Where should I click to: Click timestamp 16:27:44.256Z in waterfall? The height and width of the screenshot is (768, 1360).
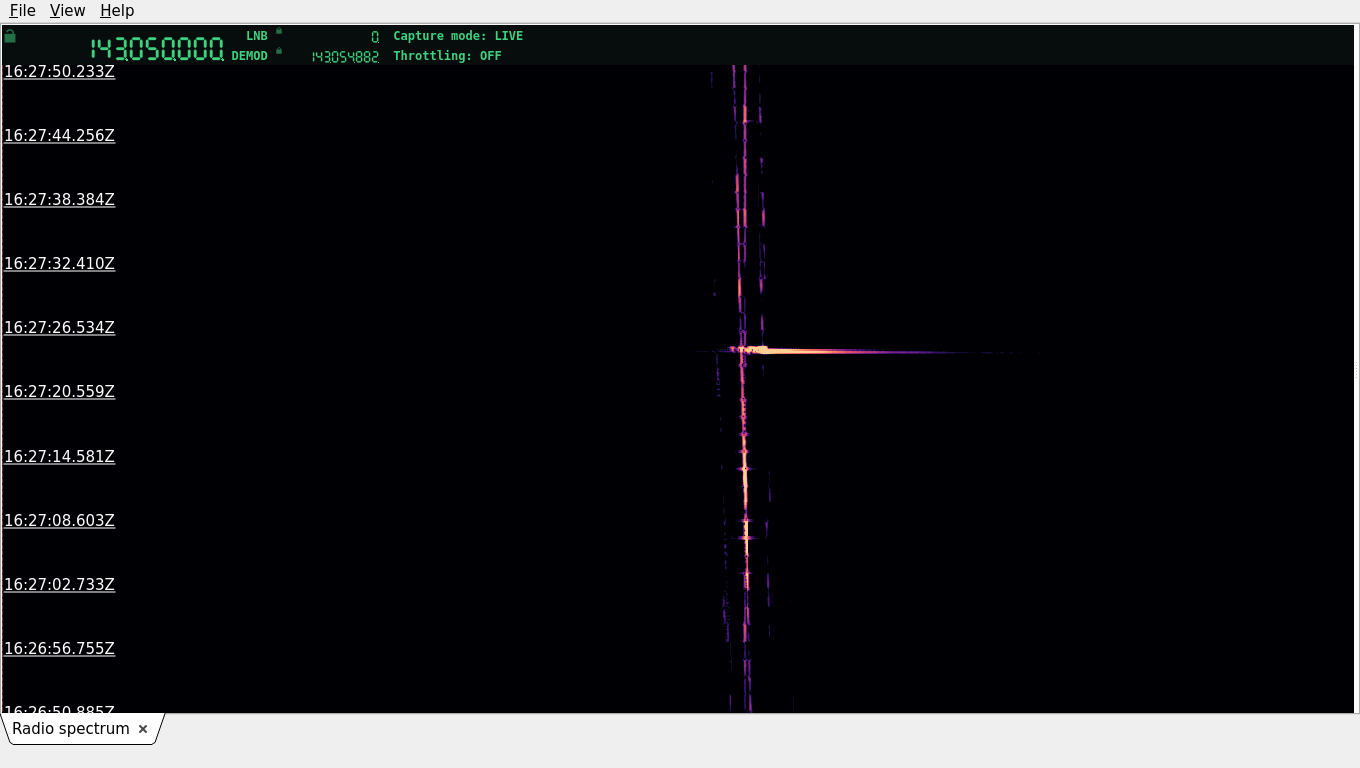pyautogui.click(x=59, y=136)
